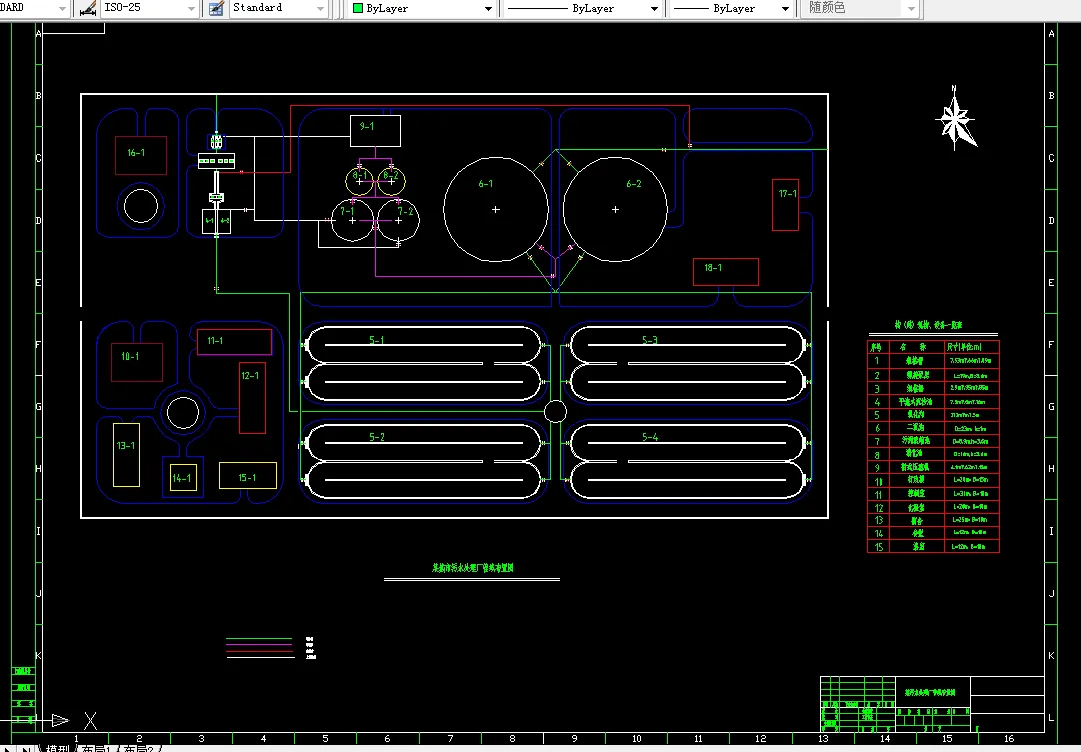The height and width of the screenshot is (752, 1081).
Task: Select the label 17-1 in the red box
Action: 787,194
